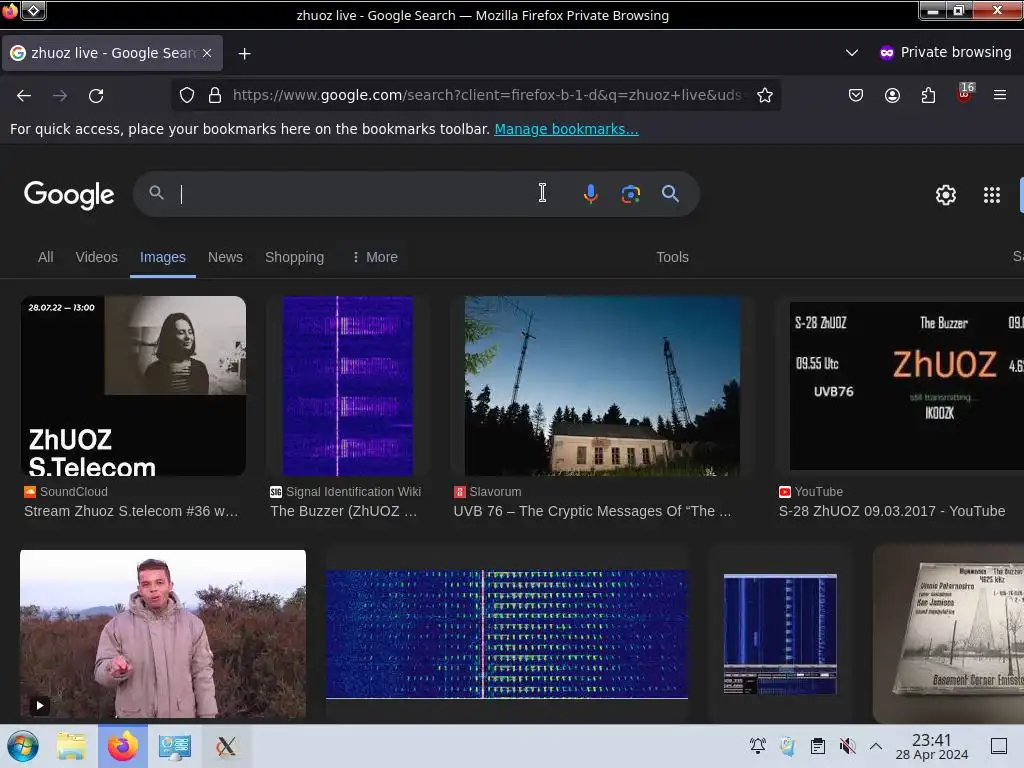This screenshot has height=768, width=1024.
Task: Open the Extensions puzzle icon
Action: point(928,95)
